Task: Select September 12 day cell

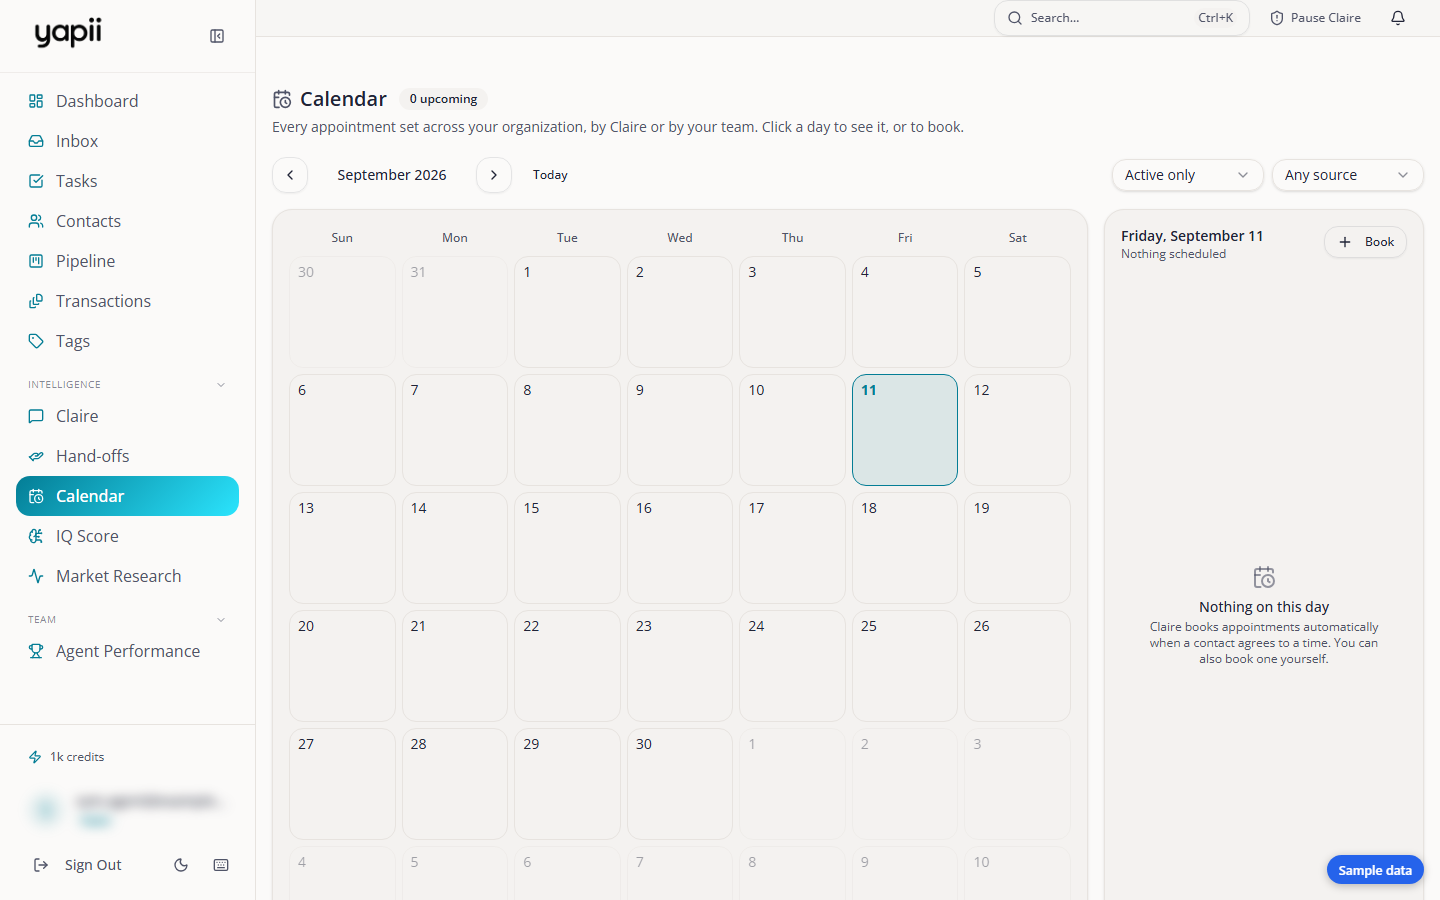Action: coord(1017,430)
